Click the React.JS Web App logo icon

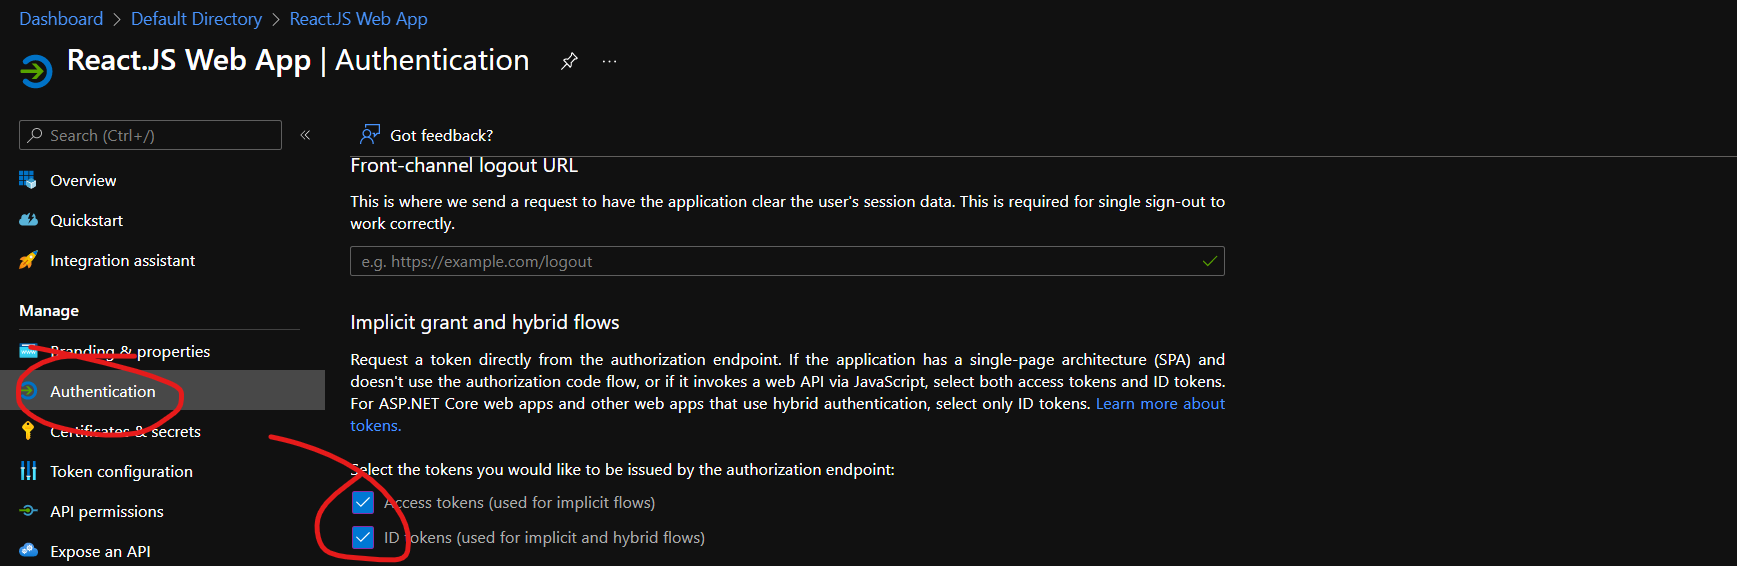[x=36, y=70]
